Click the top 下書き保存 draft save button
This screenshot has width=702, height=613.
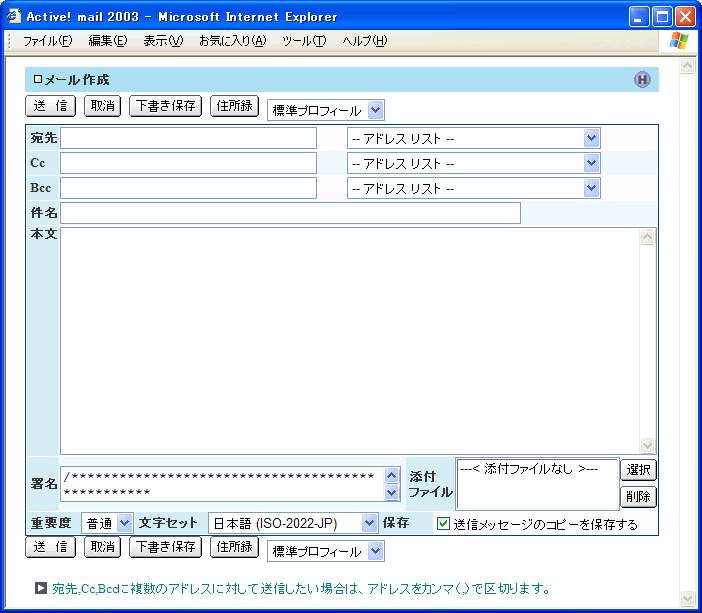(166, 106)
